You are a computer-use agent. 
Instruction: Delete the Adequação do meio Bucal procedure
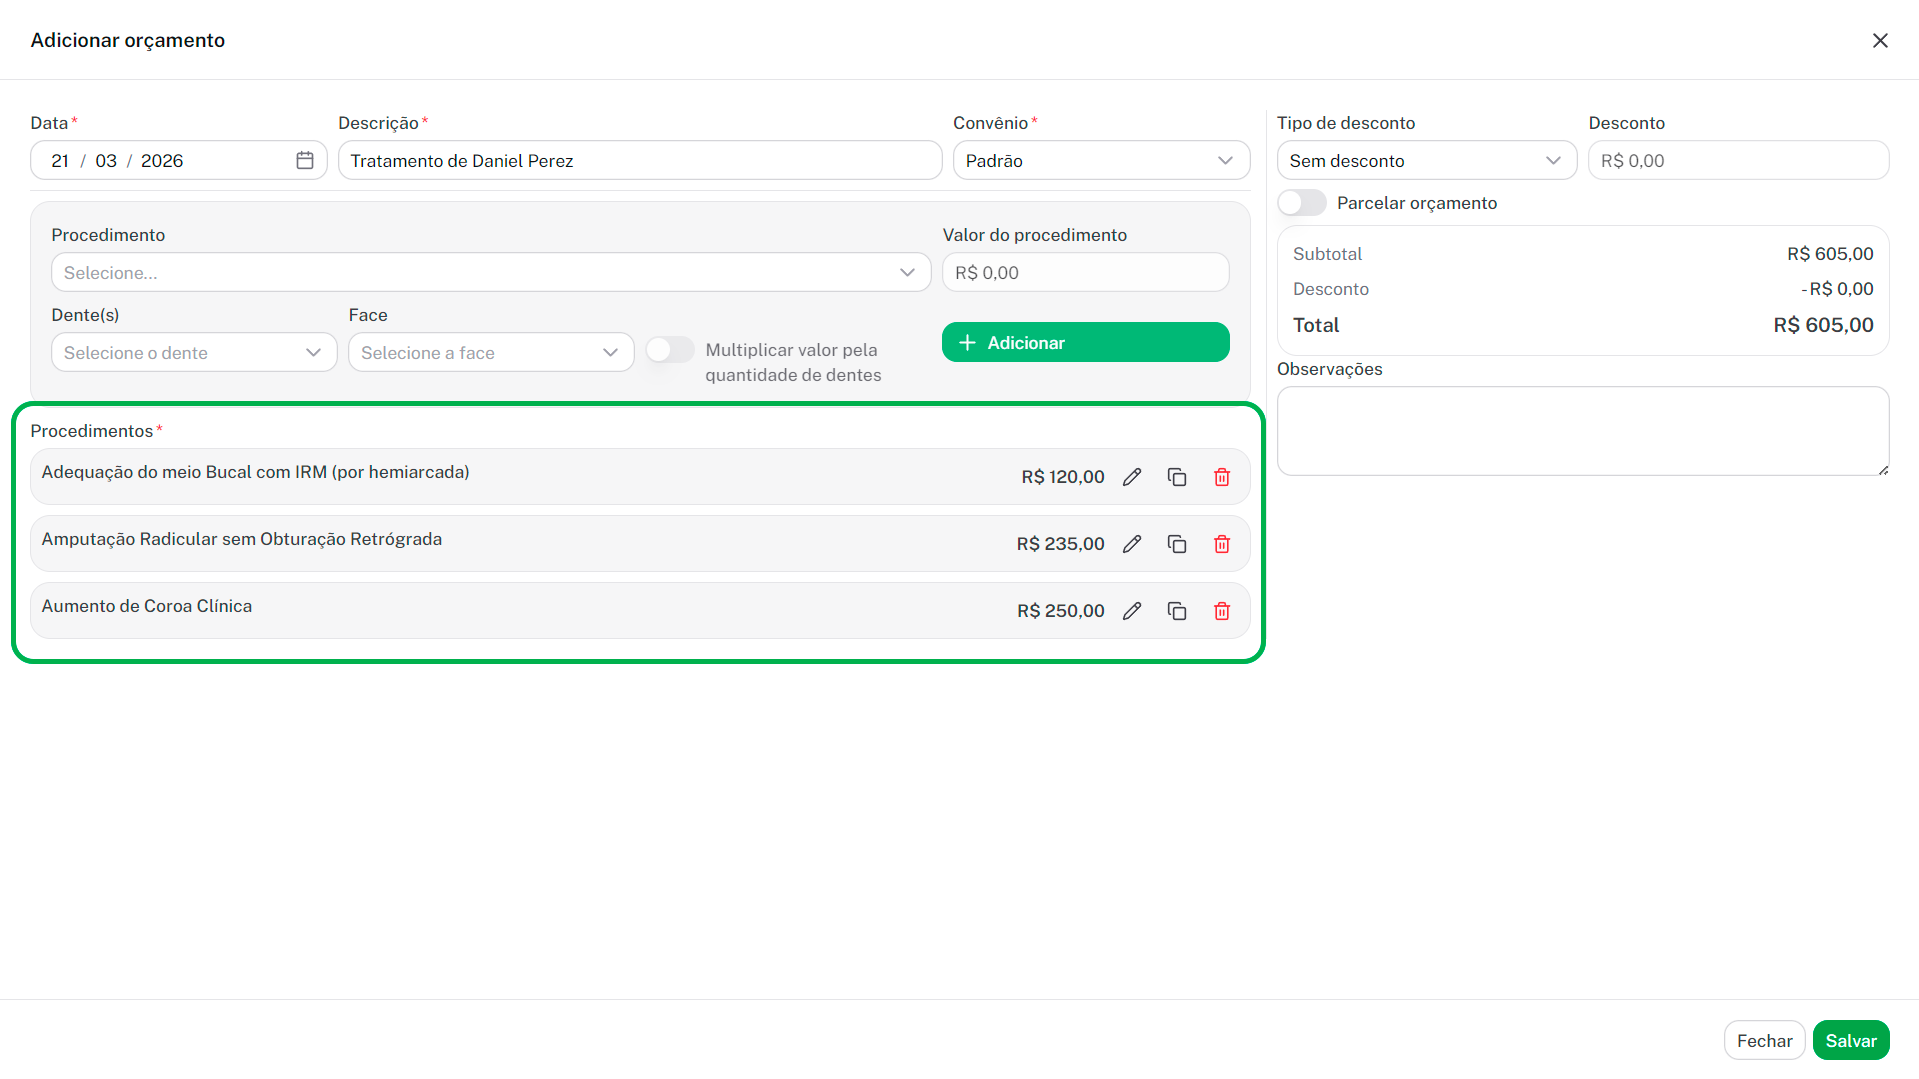click(1221, 477)
